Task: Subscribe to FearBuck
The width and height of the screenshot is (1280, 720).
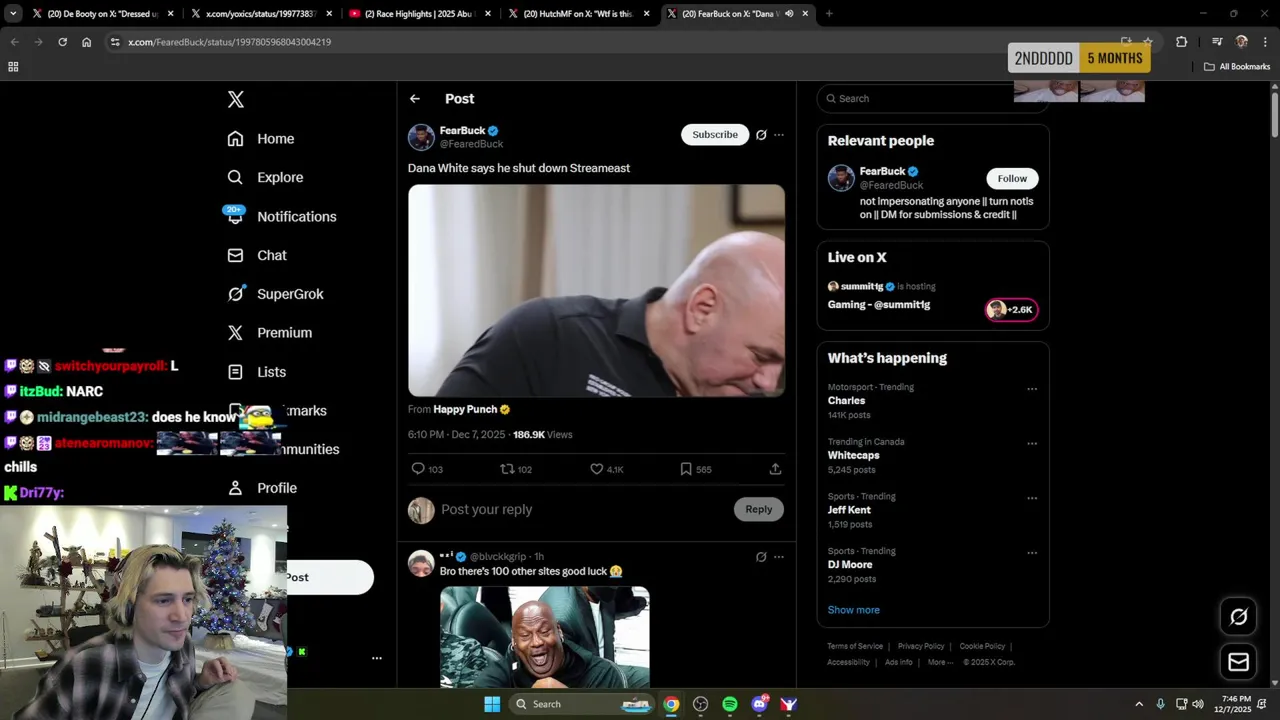Action: (x=715, y=134)
